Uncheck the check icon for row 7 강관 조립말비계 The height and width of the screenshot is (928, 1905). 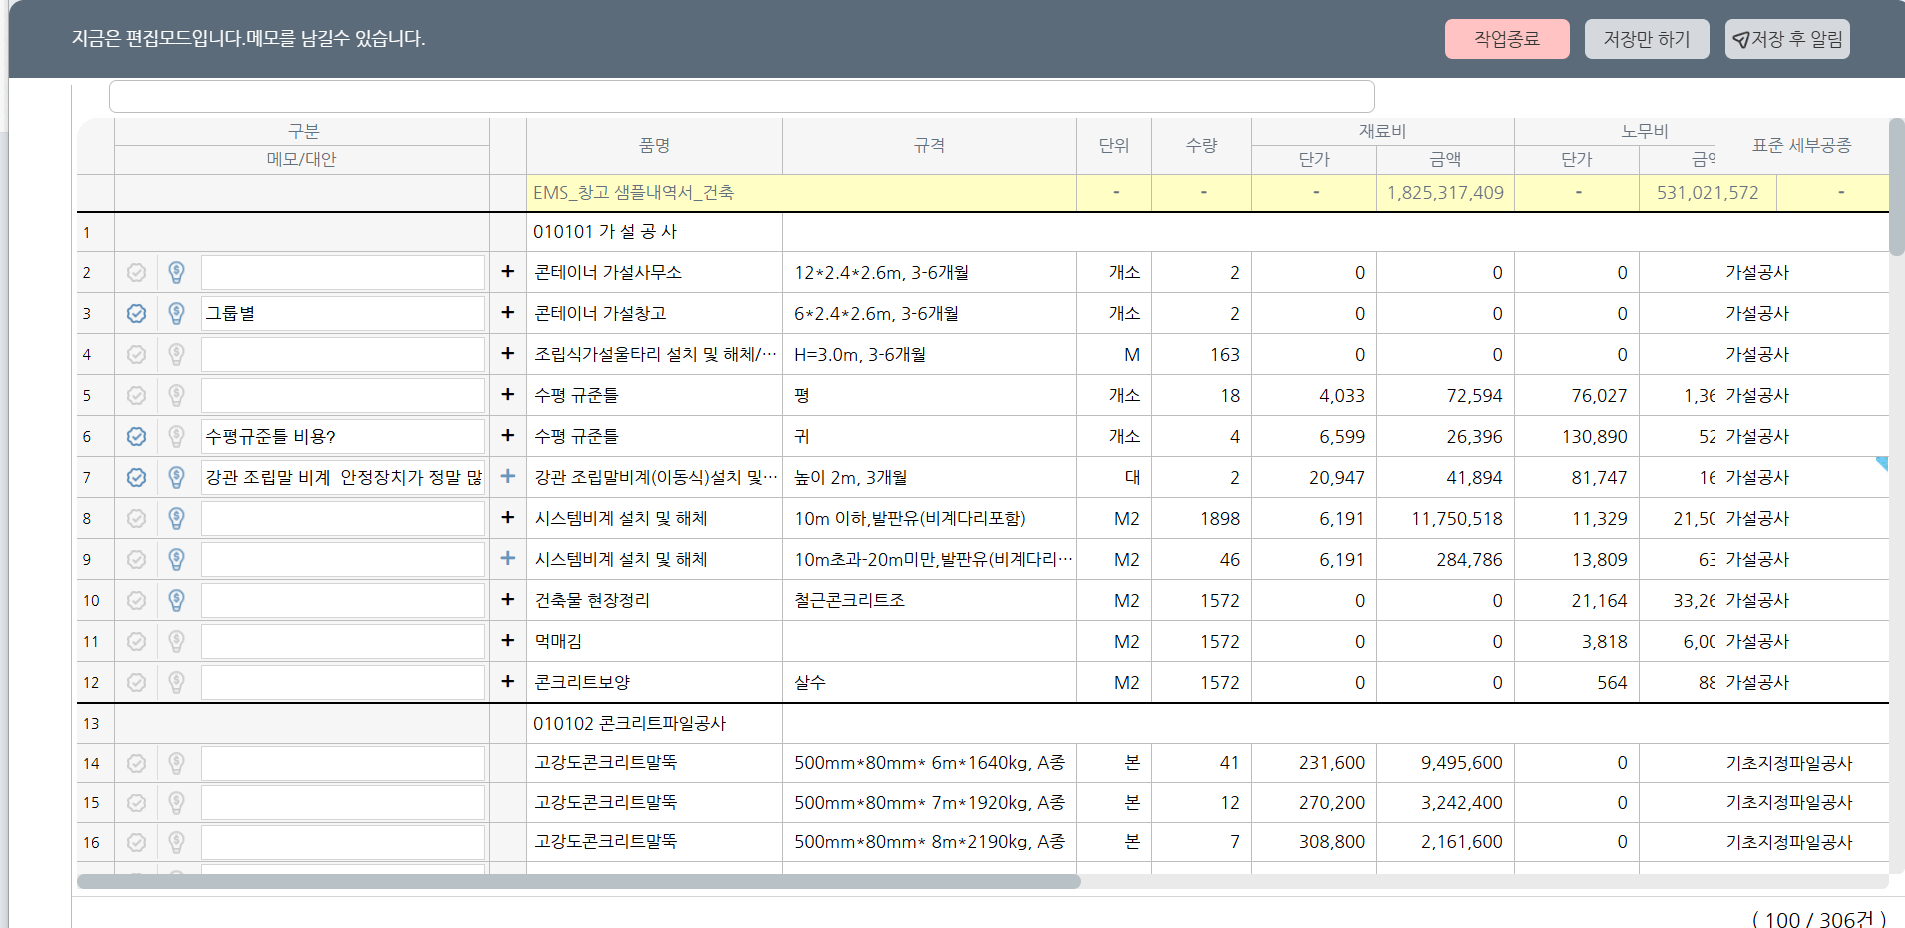pos(137,477)
